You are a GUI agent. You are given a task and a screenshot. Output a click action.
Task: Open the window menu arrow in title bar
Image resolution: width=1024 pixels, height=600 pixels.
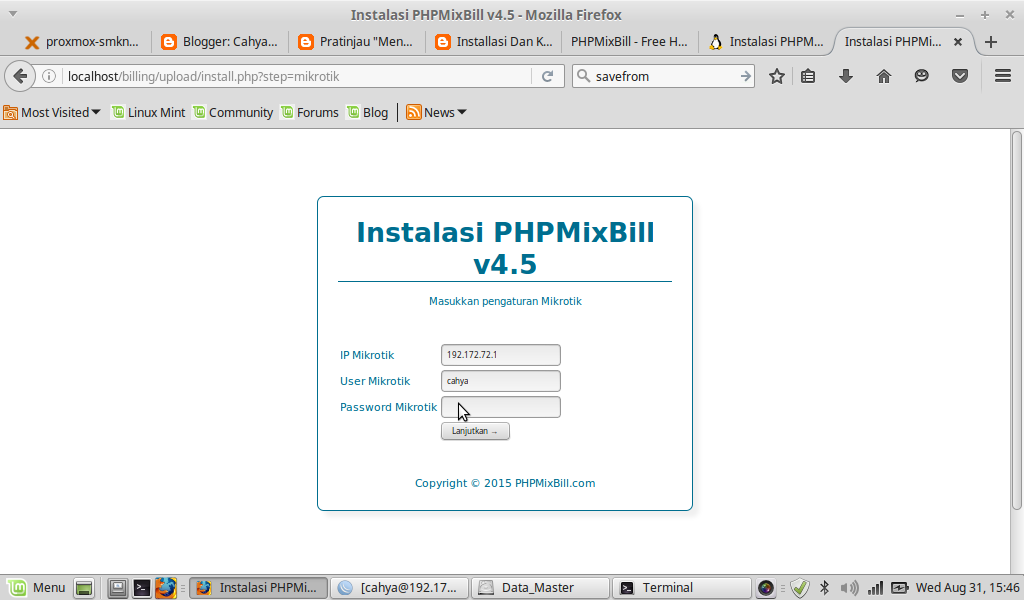point(12,14)
